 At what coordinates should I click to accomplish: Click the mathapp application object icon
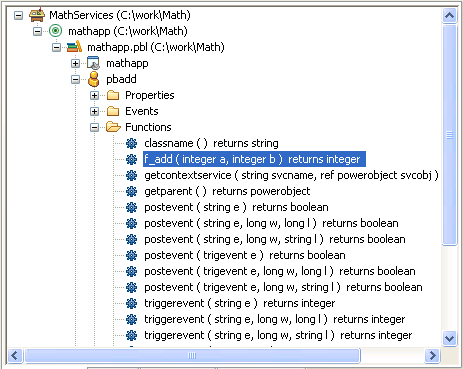pos(93,63)
